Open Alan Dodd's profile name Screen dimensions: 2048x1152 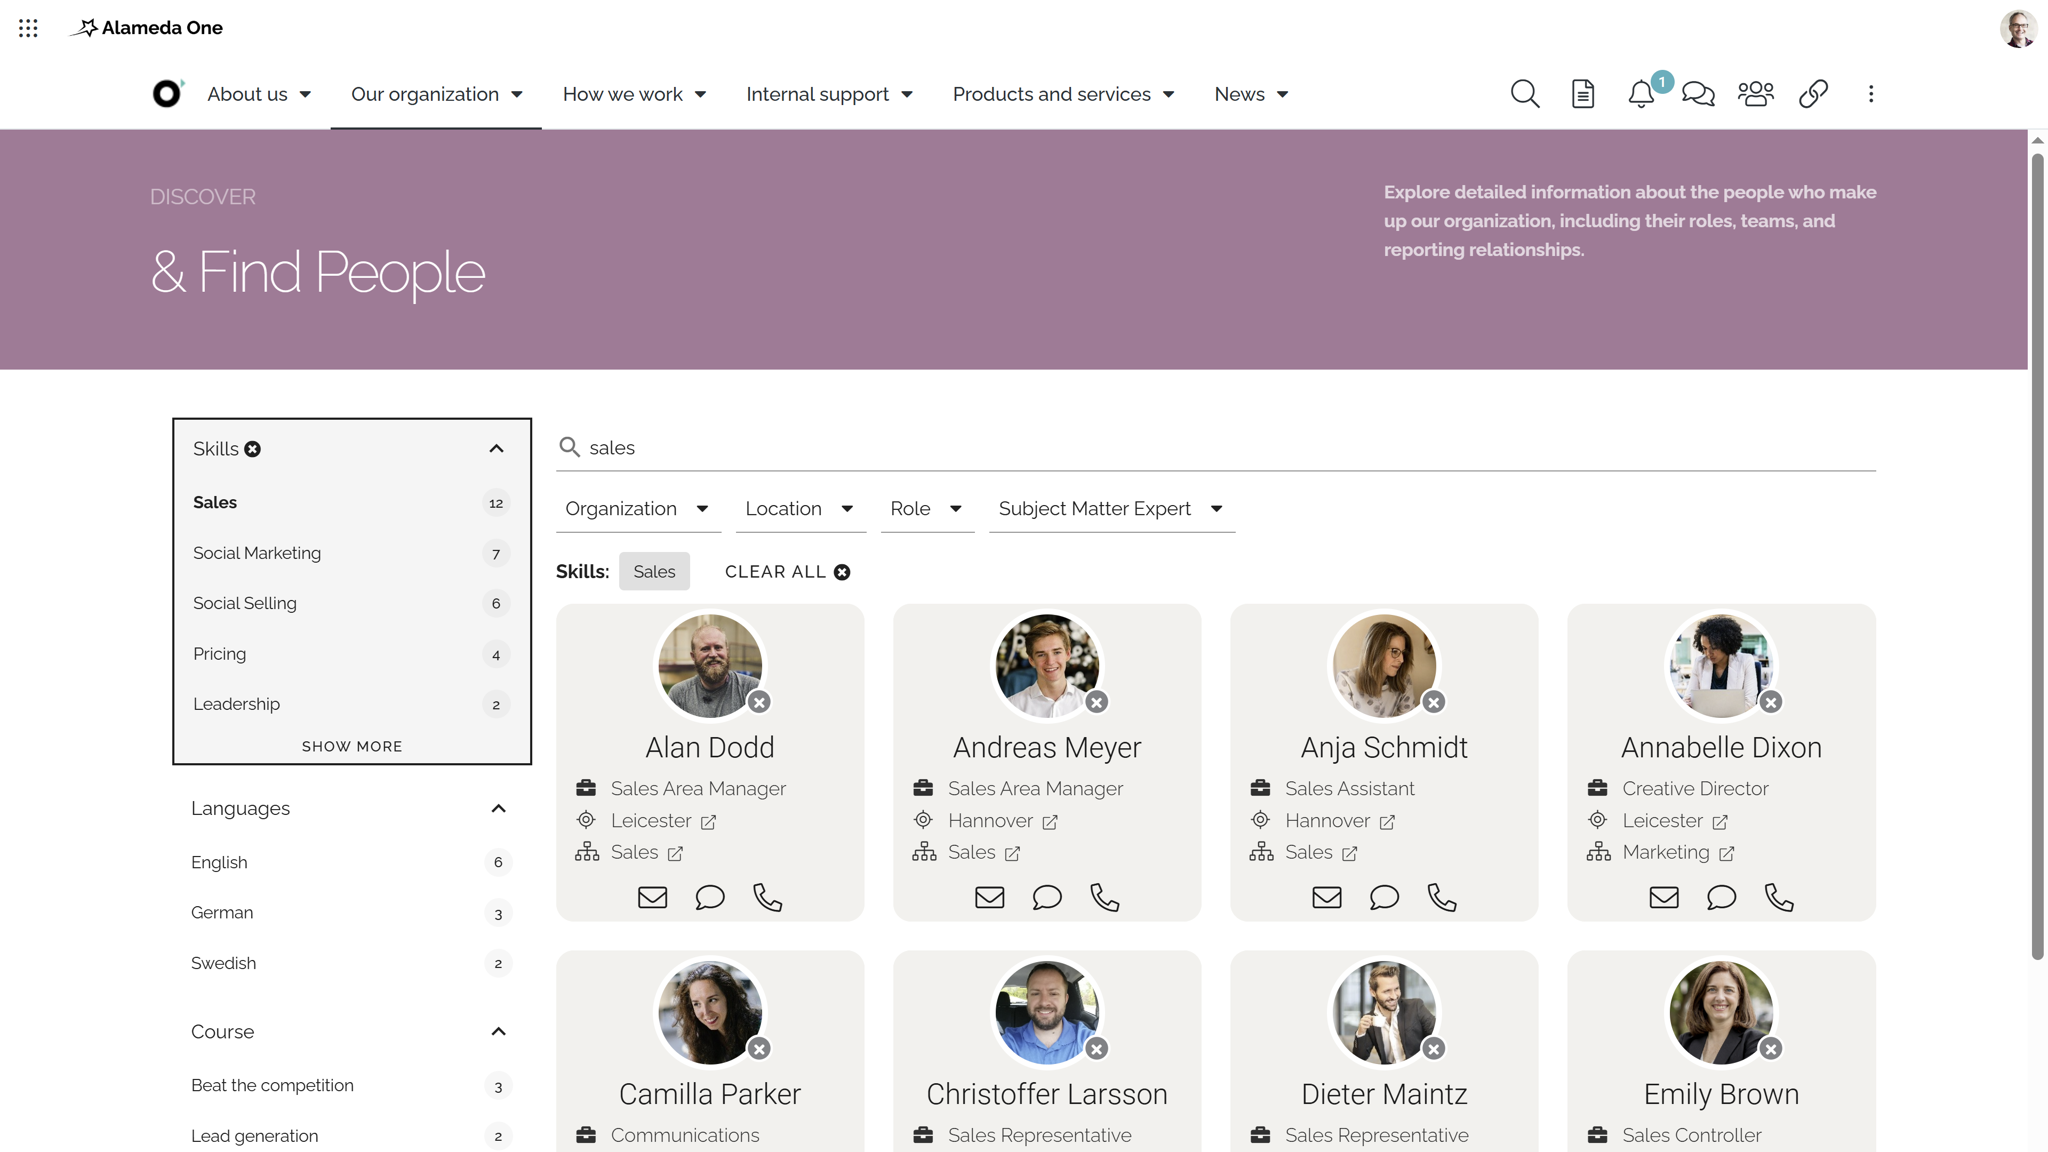tap(710, 748)
